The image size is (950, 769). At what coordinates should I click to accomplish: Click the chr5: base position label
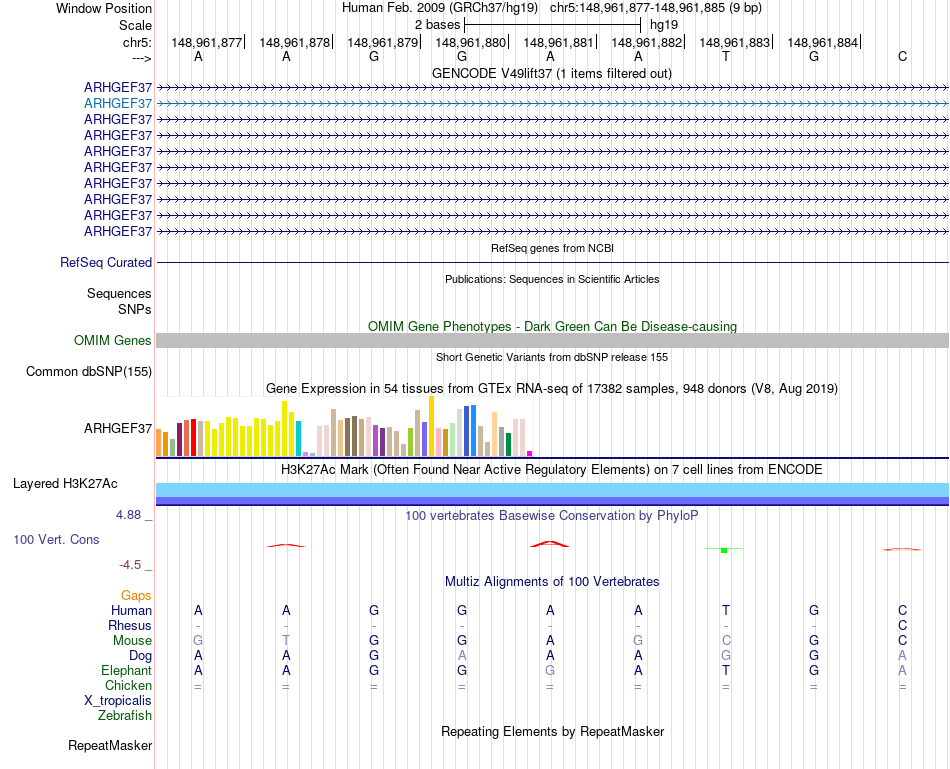pos(137,42)
